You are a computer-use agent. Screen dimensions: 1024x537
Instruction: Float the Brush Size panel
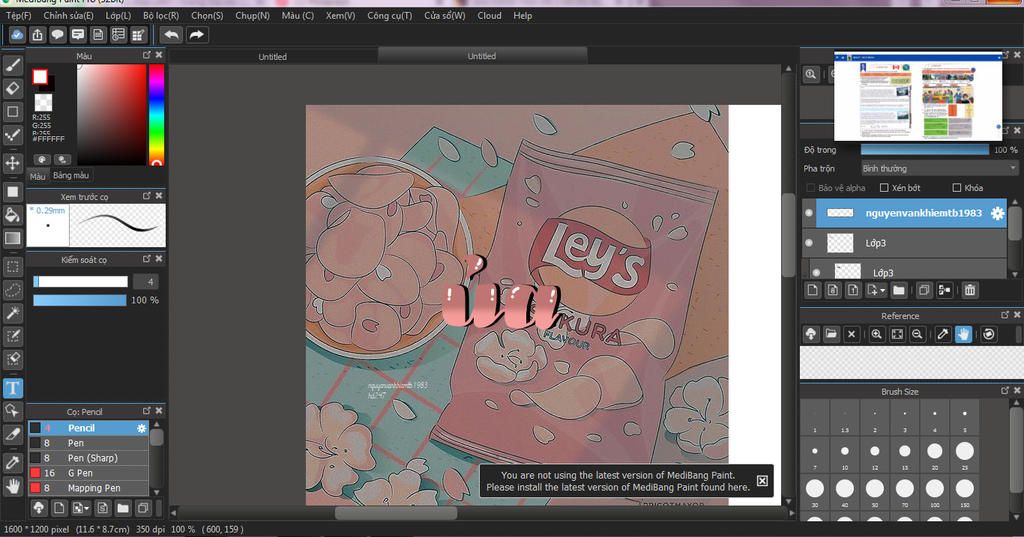pyautogui.click(x=1004, y=391)
